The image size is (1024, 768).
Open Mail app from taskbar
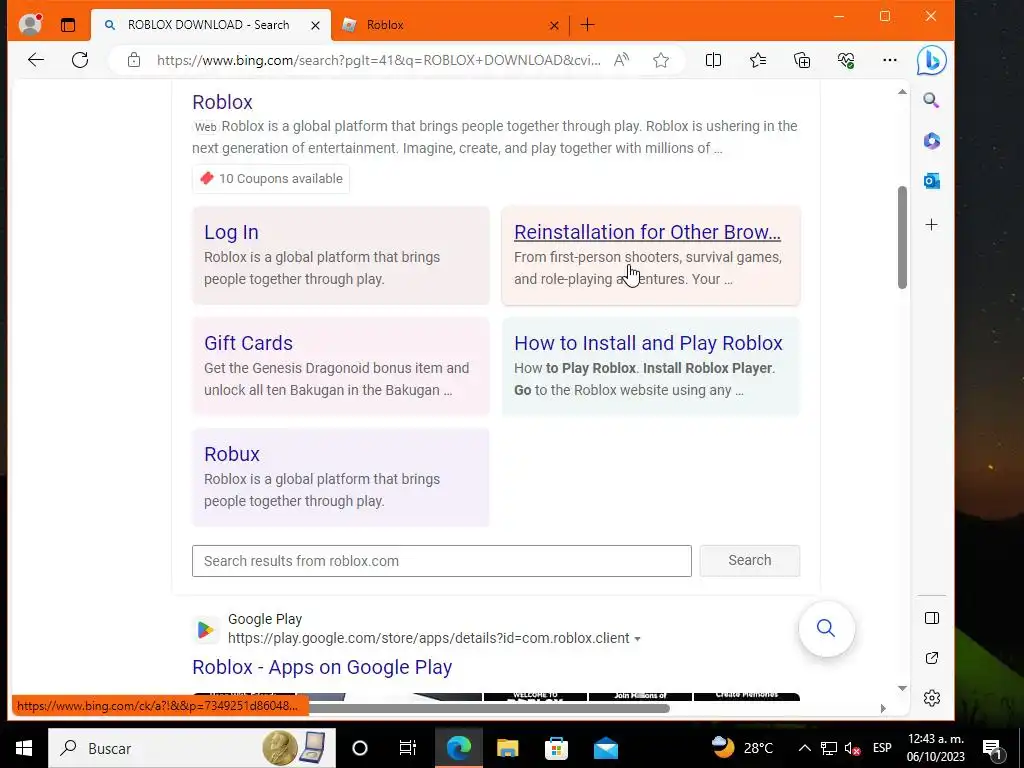coord(605,748)
